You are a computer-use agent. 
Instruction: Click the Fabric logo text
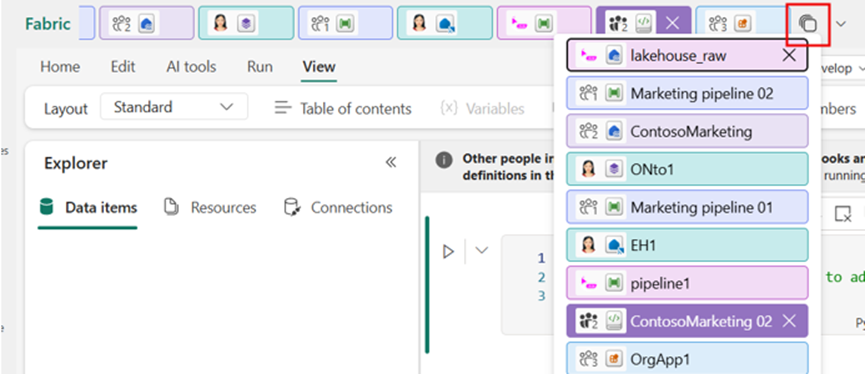click(48, 24)
